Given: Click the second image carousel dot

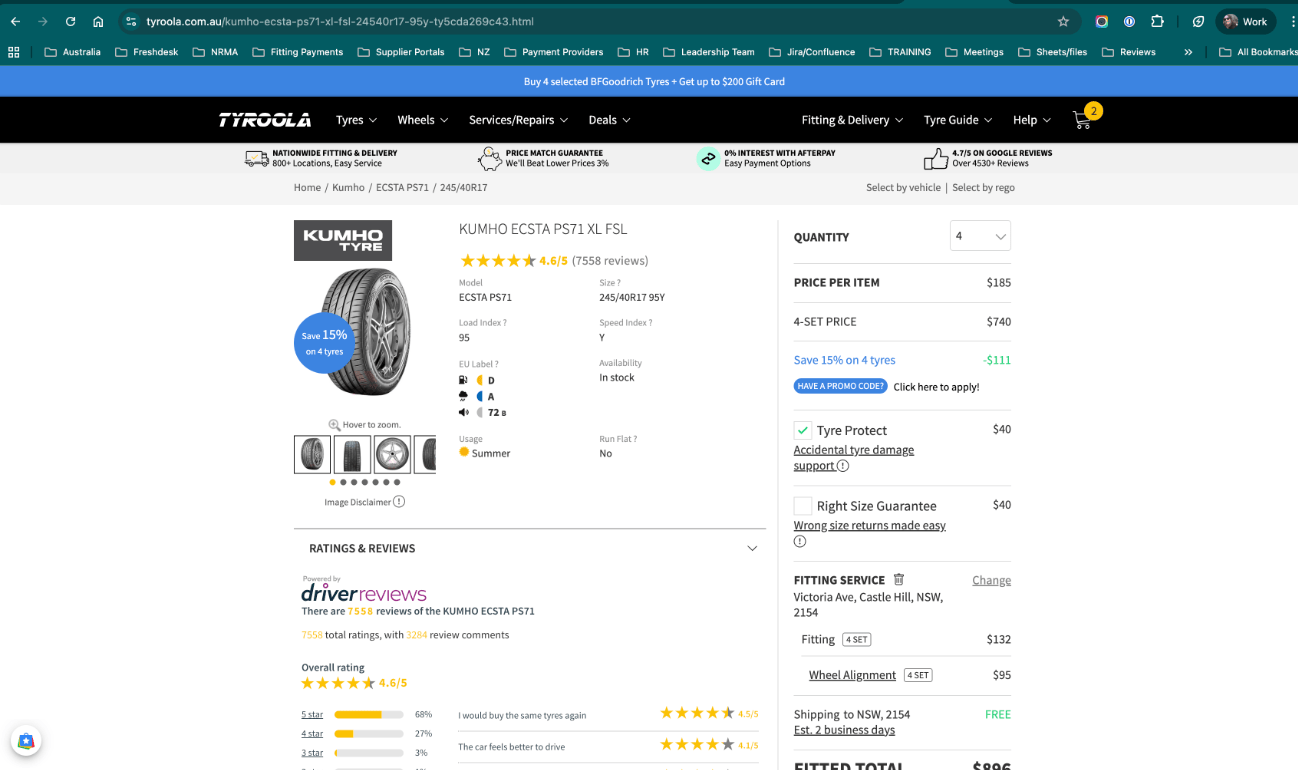Looking at the screenshot, I should [x=343, y=482].
